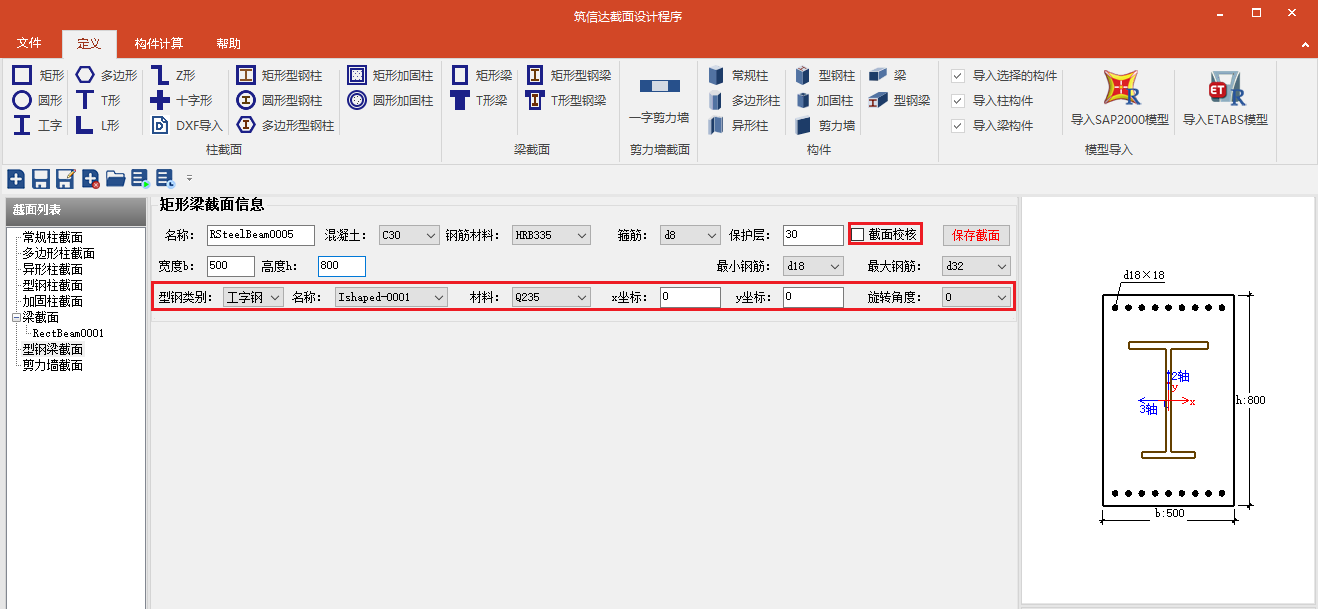
Task: Open the 文件 menu tab
Action: click(29, 44)
